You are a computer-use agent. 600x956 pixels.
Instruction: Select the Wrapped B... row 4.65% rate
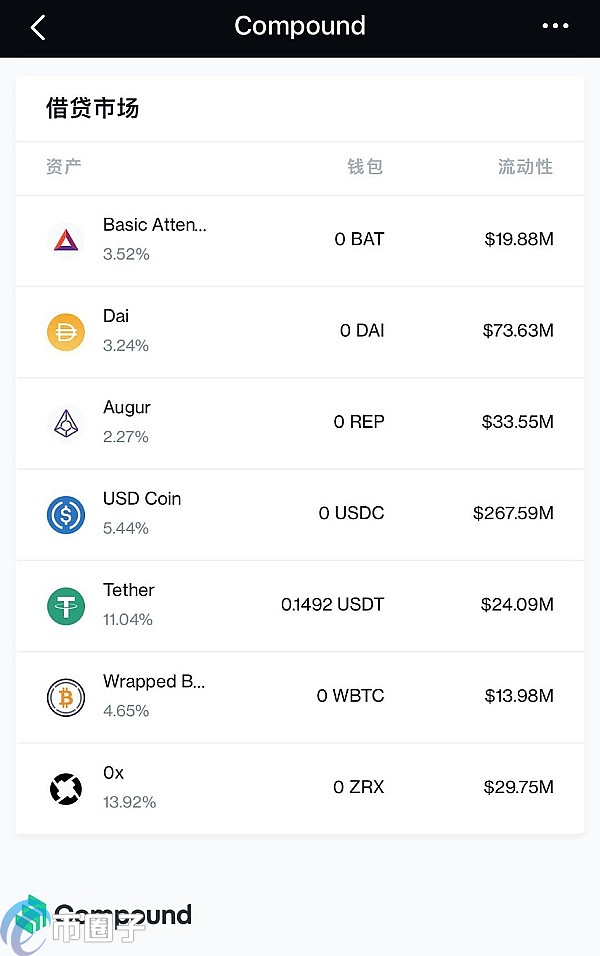tap(126, 711)
